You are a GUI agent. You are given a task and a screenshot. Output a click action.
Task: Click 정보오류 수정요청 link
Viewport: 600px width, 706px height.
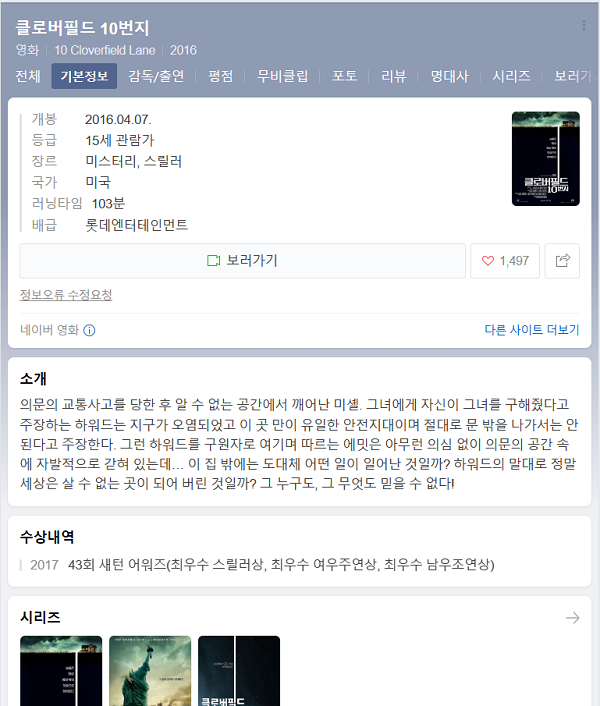point(66,295)
